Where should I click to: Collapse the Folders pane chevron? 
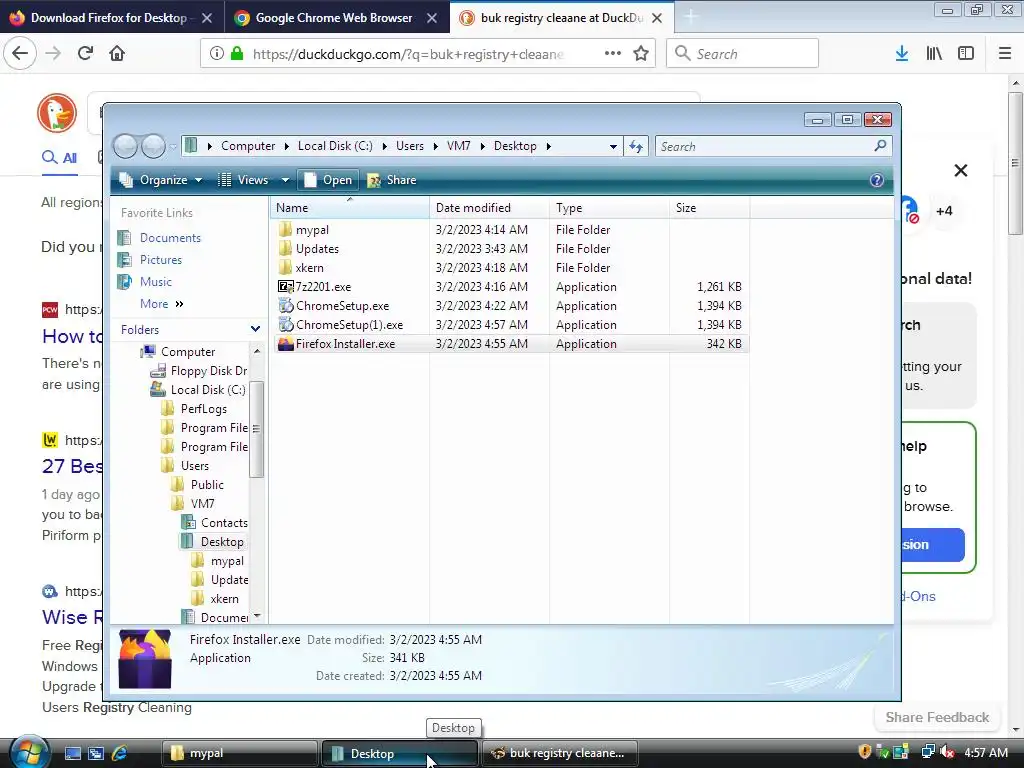coord(255,329)
